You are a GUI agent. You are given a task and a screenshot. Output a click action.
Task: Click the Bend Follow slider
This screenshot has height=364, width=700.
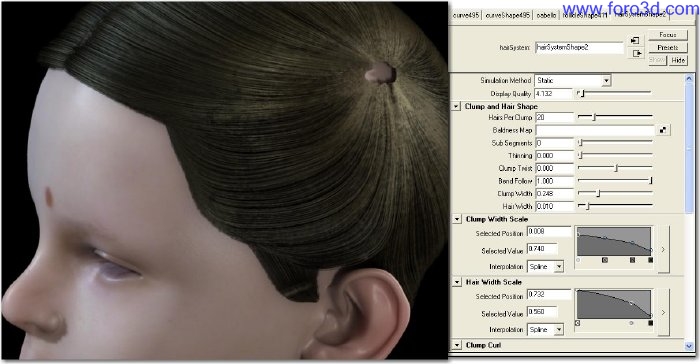[x=615, y=180]
